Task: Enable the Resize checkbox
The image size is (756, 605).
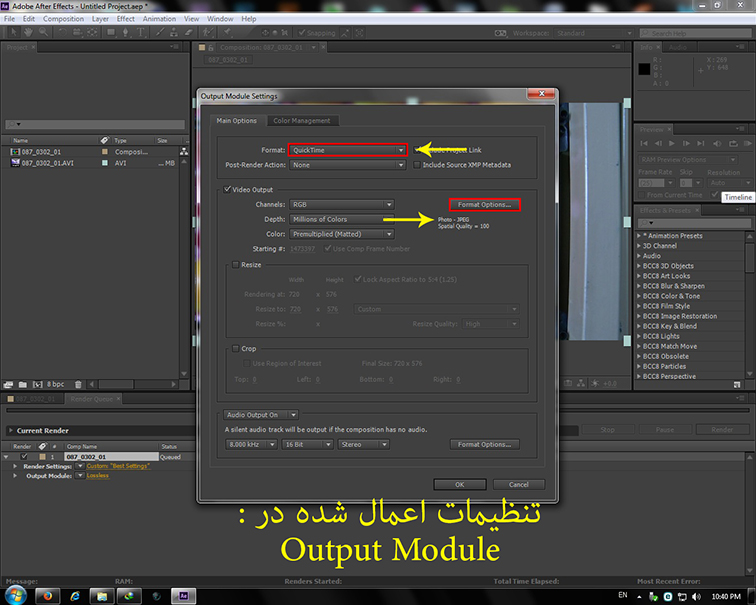Action: [236, 264]
